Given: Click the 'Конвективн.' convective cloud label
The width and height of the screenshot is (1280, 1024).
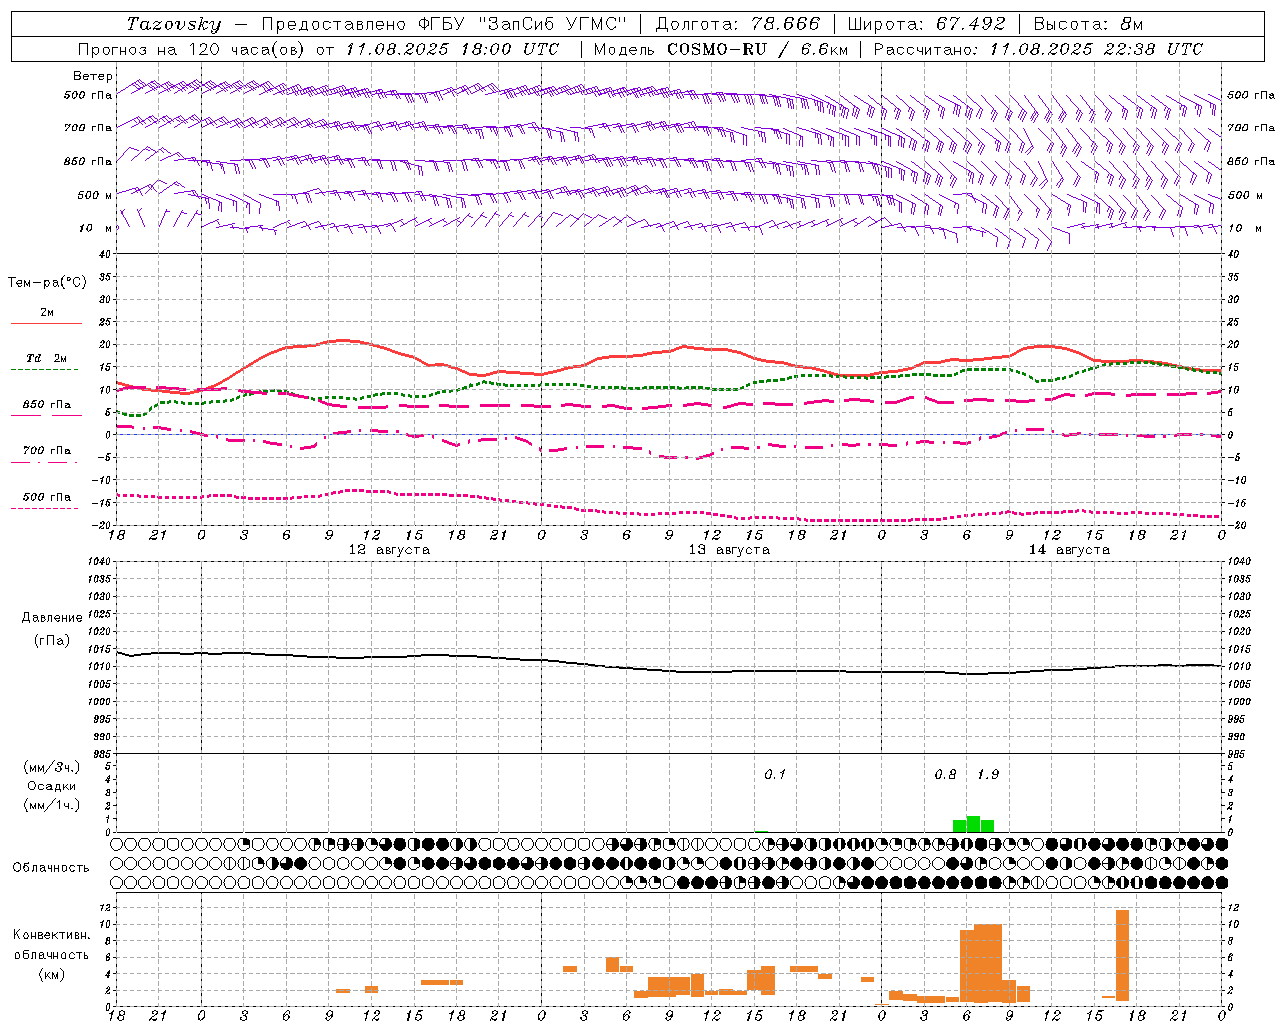Looking at the screenshot, I should [51, 935].
